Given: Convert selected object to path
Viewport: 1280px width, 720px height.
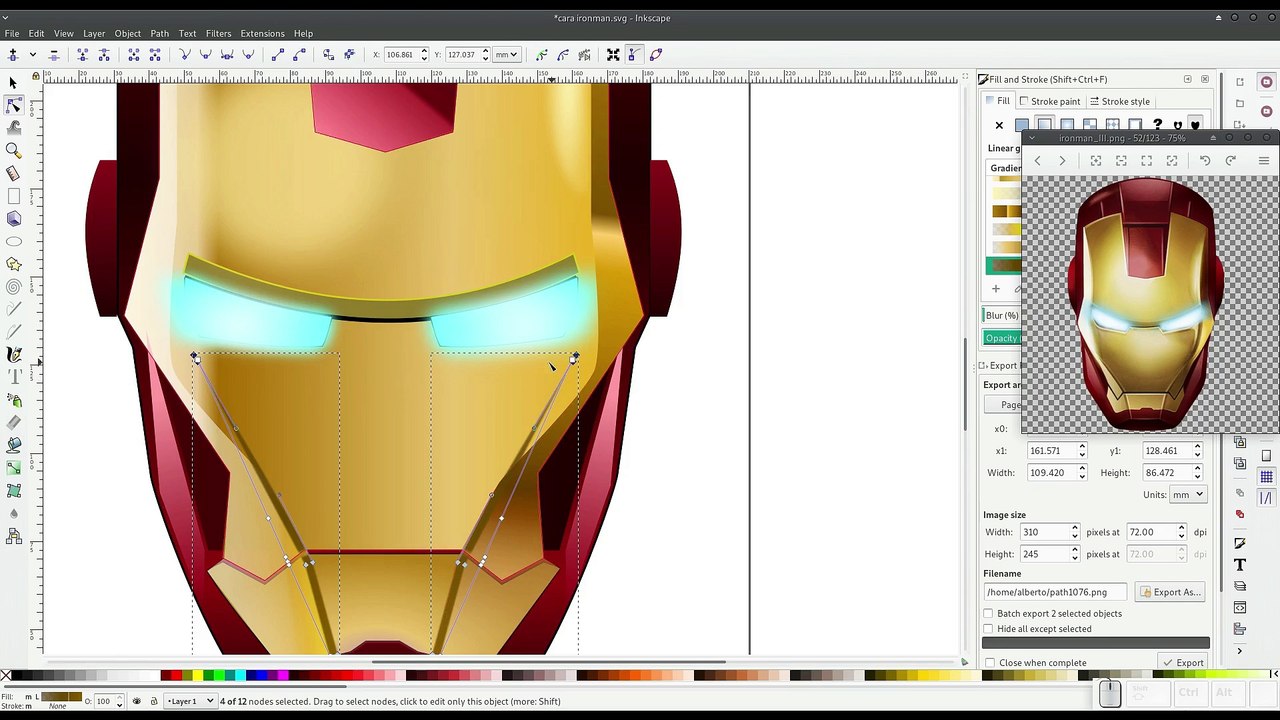Looking at the screenshot, I should click(x=328, y=54).
